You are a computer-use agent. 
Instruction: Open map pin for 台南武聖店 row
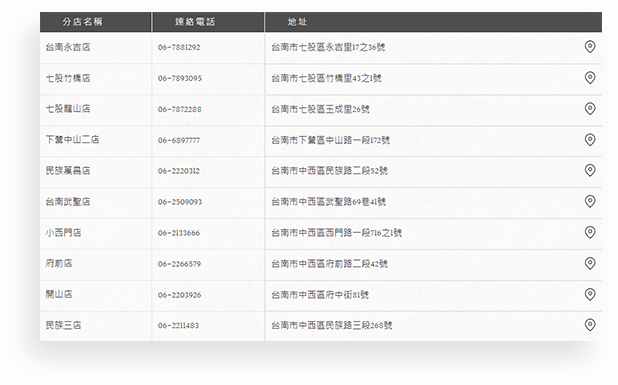click(x=590, y=201)
